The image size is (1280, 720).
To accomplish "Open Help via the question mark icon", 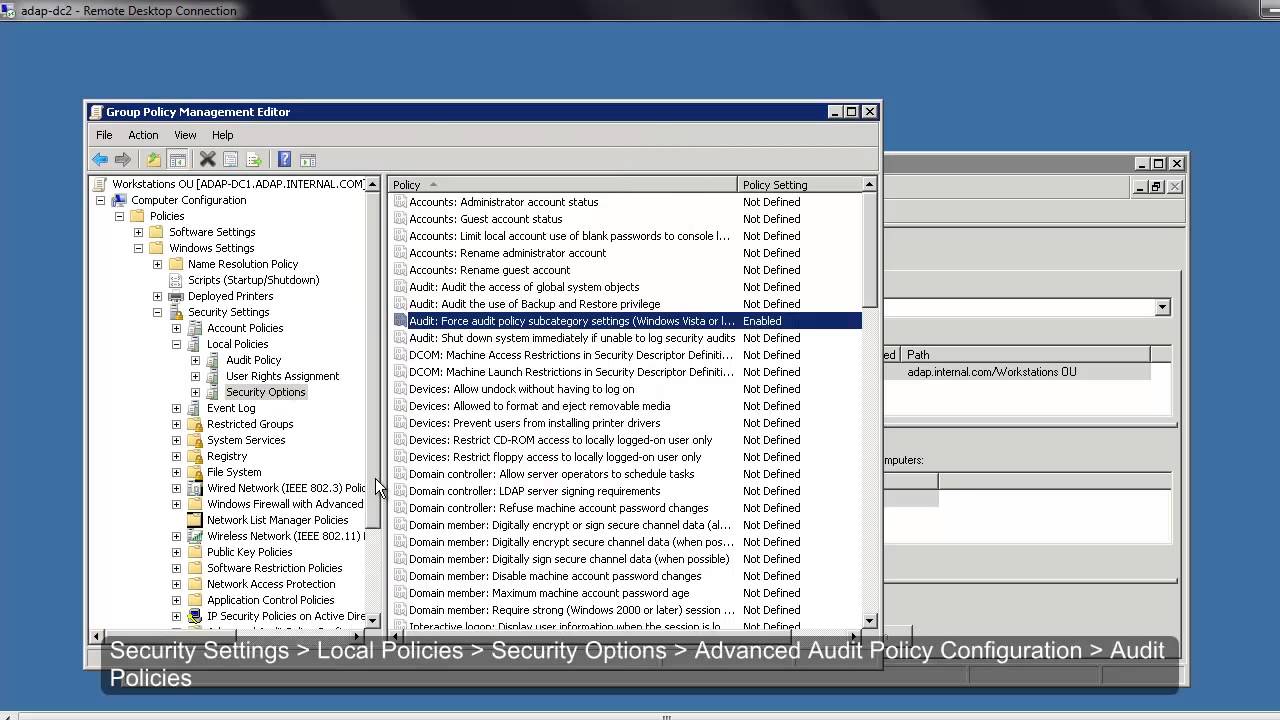I will click(x=284, y=160).
